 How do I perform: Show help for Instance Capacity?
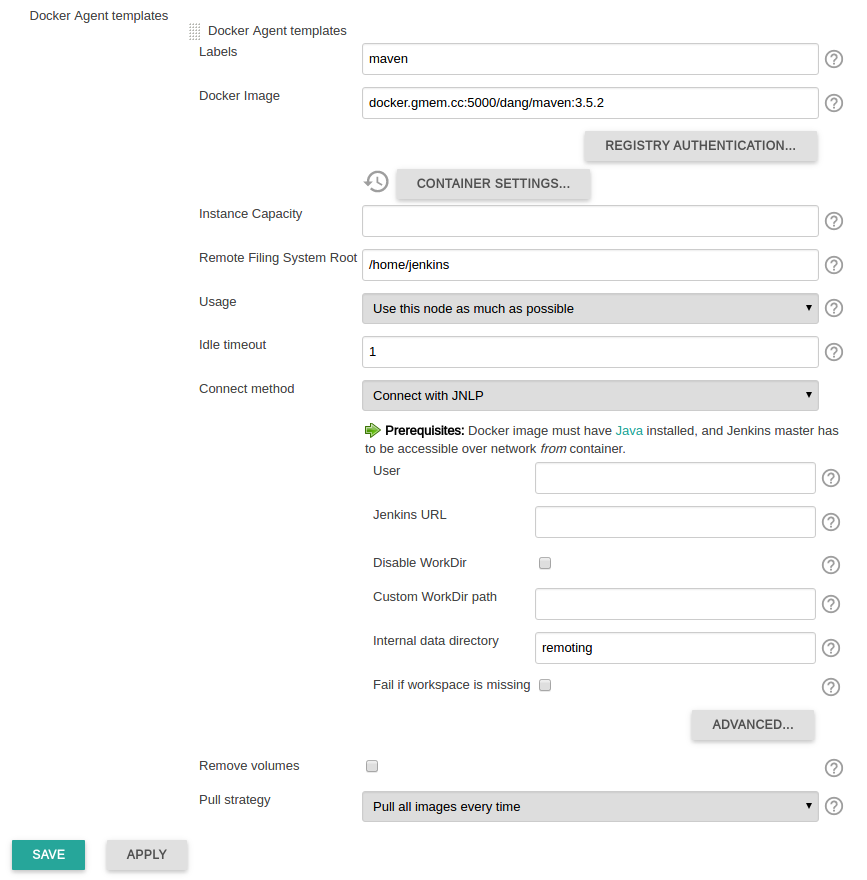[x=834, y=222]
